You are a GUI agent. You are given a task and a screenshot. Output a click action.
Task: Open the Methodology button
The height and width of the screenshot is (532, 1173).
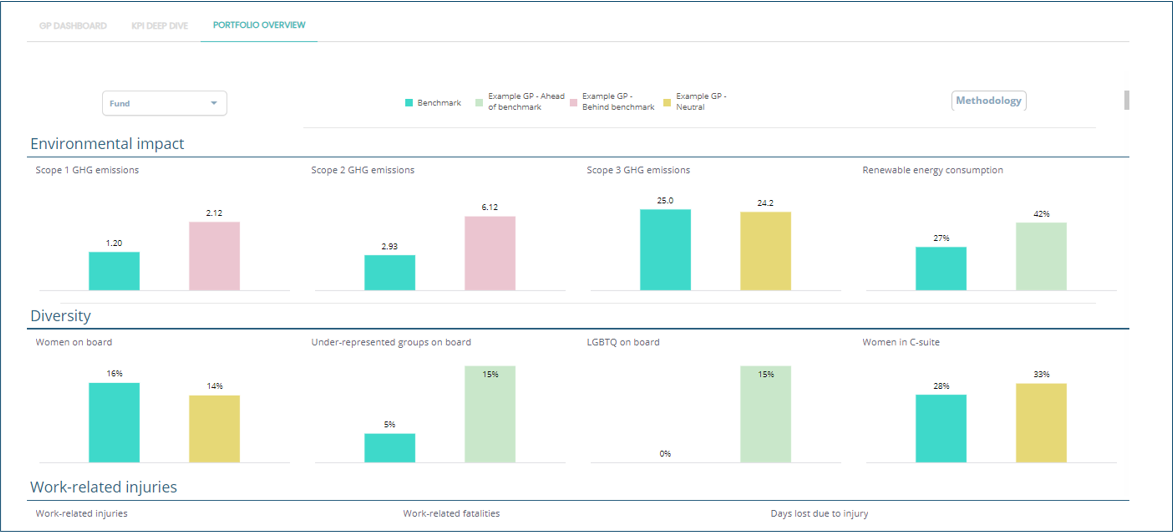[988, 100]
